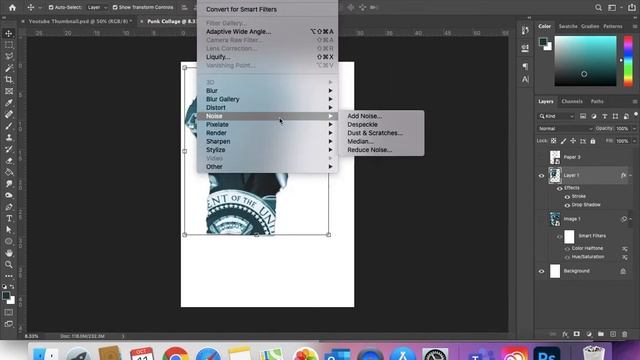
Task: Select the Move tool
Action: pos(9,33)
